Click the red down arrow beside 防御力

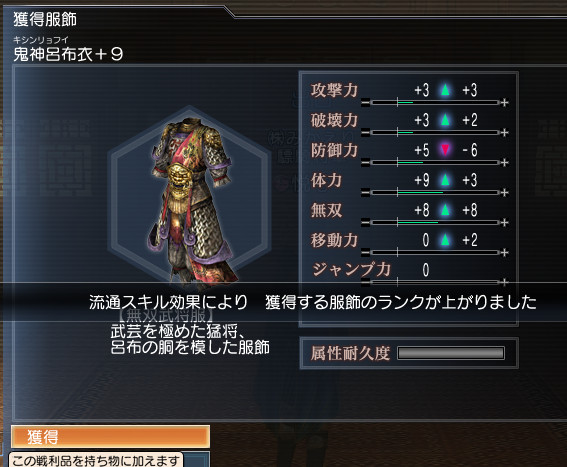(x=446, y=150)
